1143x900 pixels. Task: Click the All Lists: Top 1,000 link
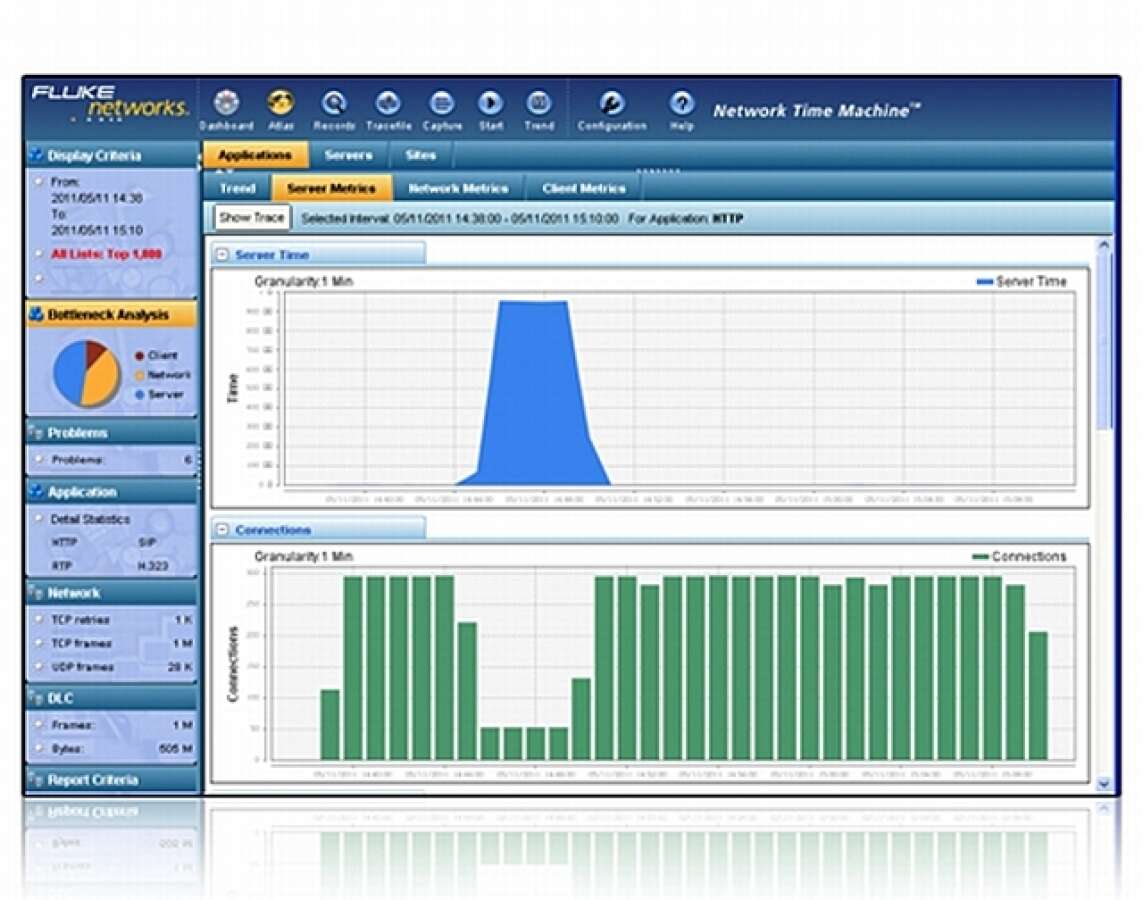point(106,254)
